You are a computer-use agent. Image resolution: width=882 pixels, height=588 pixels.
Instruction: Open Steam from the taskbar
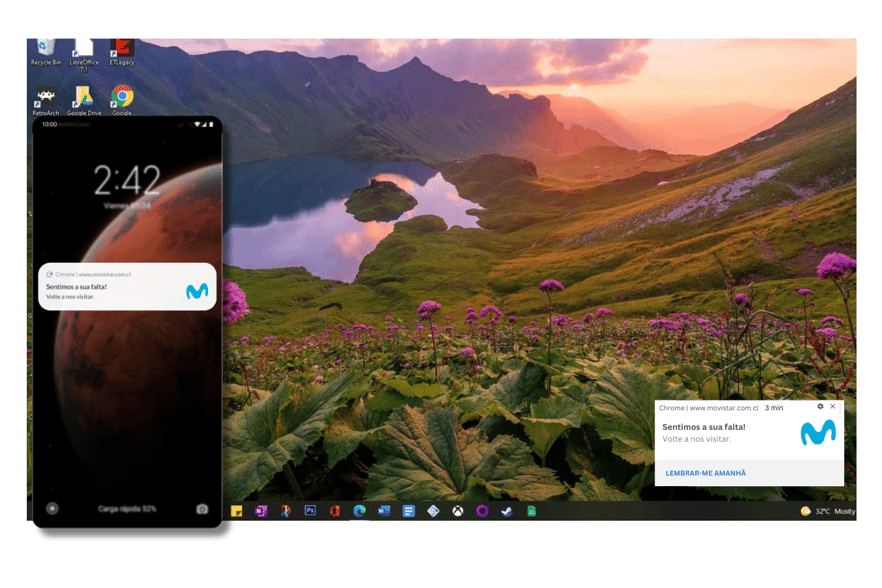[506, 511]
